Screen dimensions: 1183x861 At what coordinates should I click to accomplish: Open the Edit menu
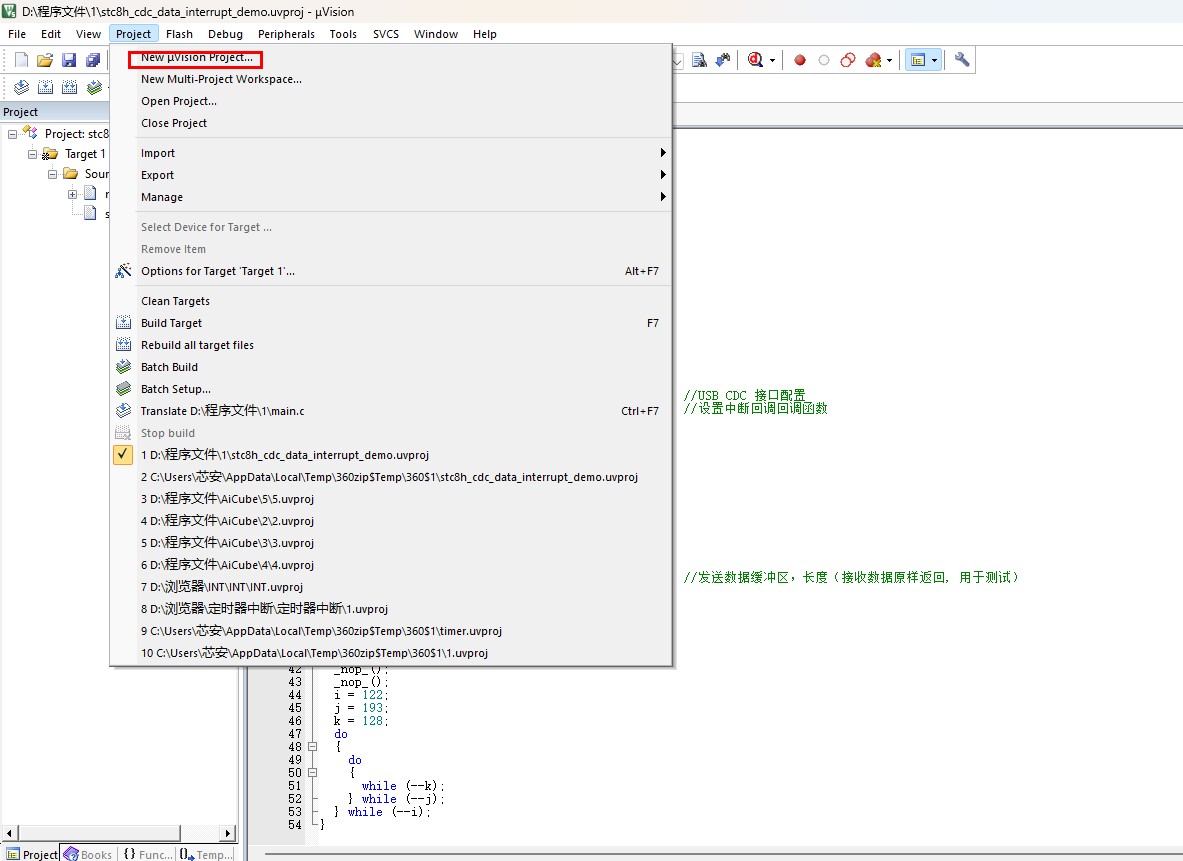point(51,34)
